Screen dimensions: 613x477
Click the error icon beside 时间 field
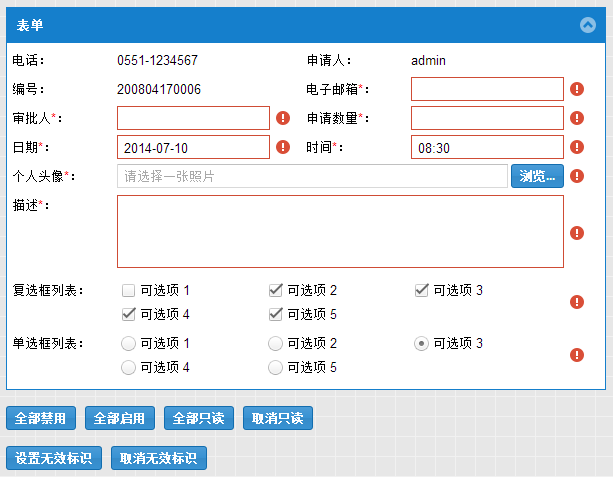pyautogui.click(x=577, y=147)
